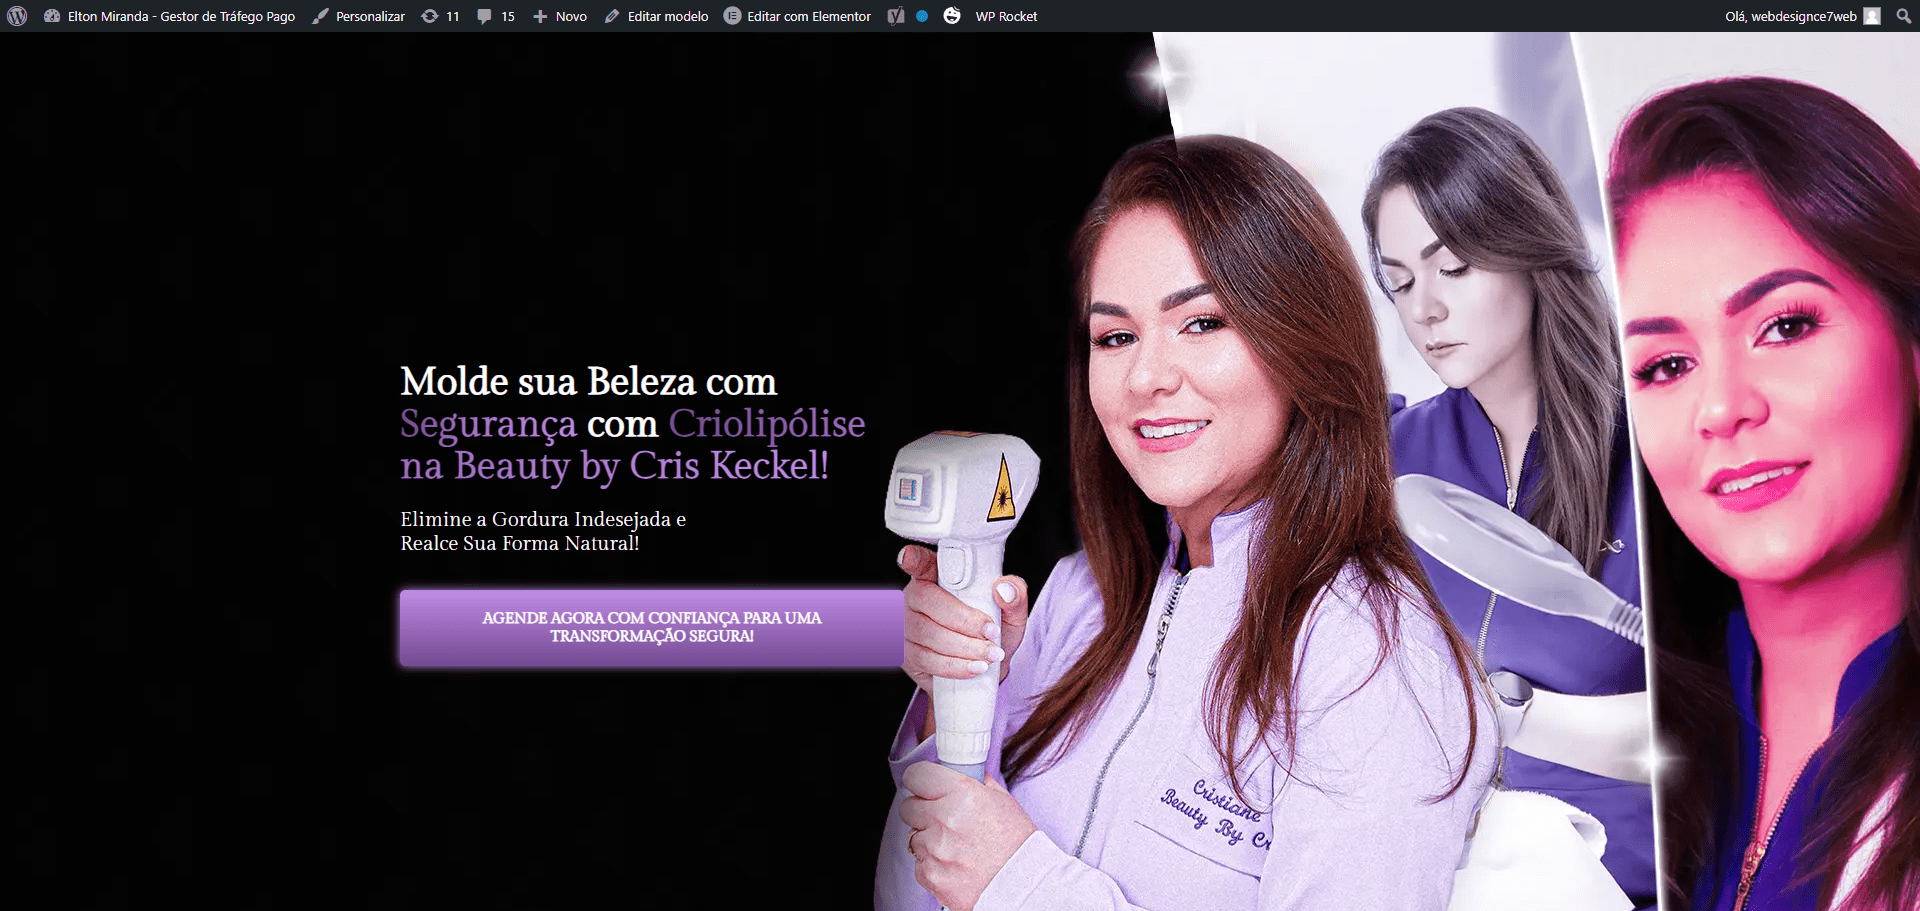The width and height of the screenshot is (1920, 911).
Task: Click the blue Yoast status dot
Action: [922, 16]
